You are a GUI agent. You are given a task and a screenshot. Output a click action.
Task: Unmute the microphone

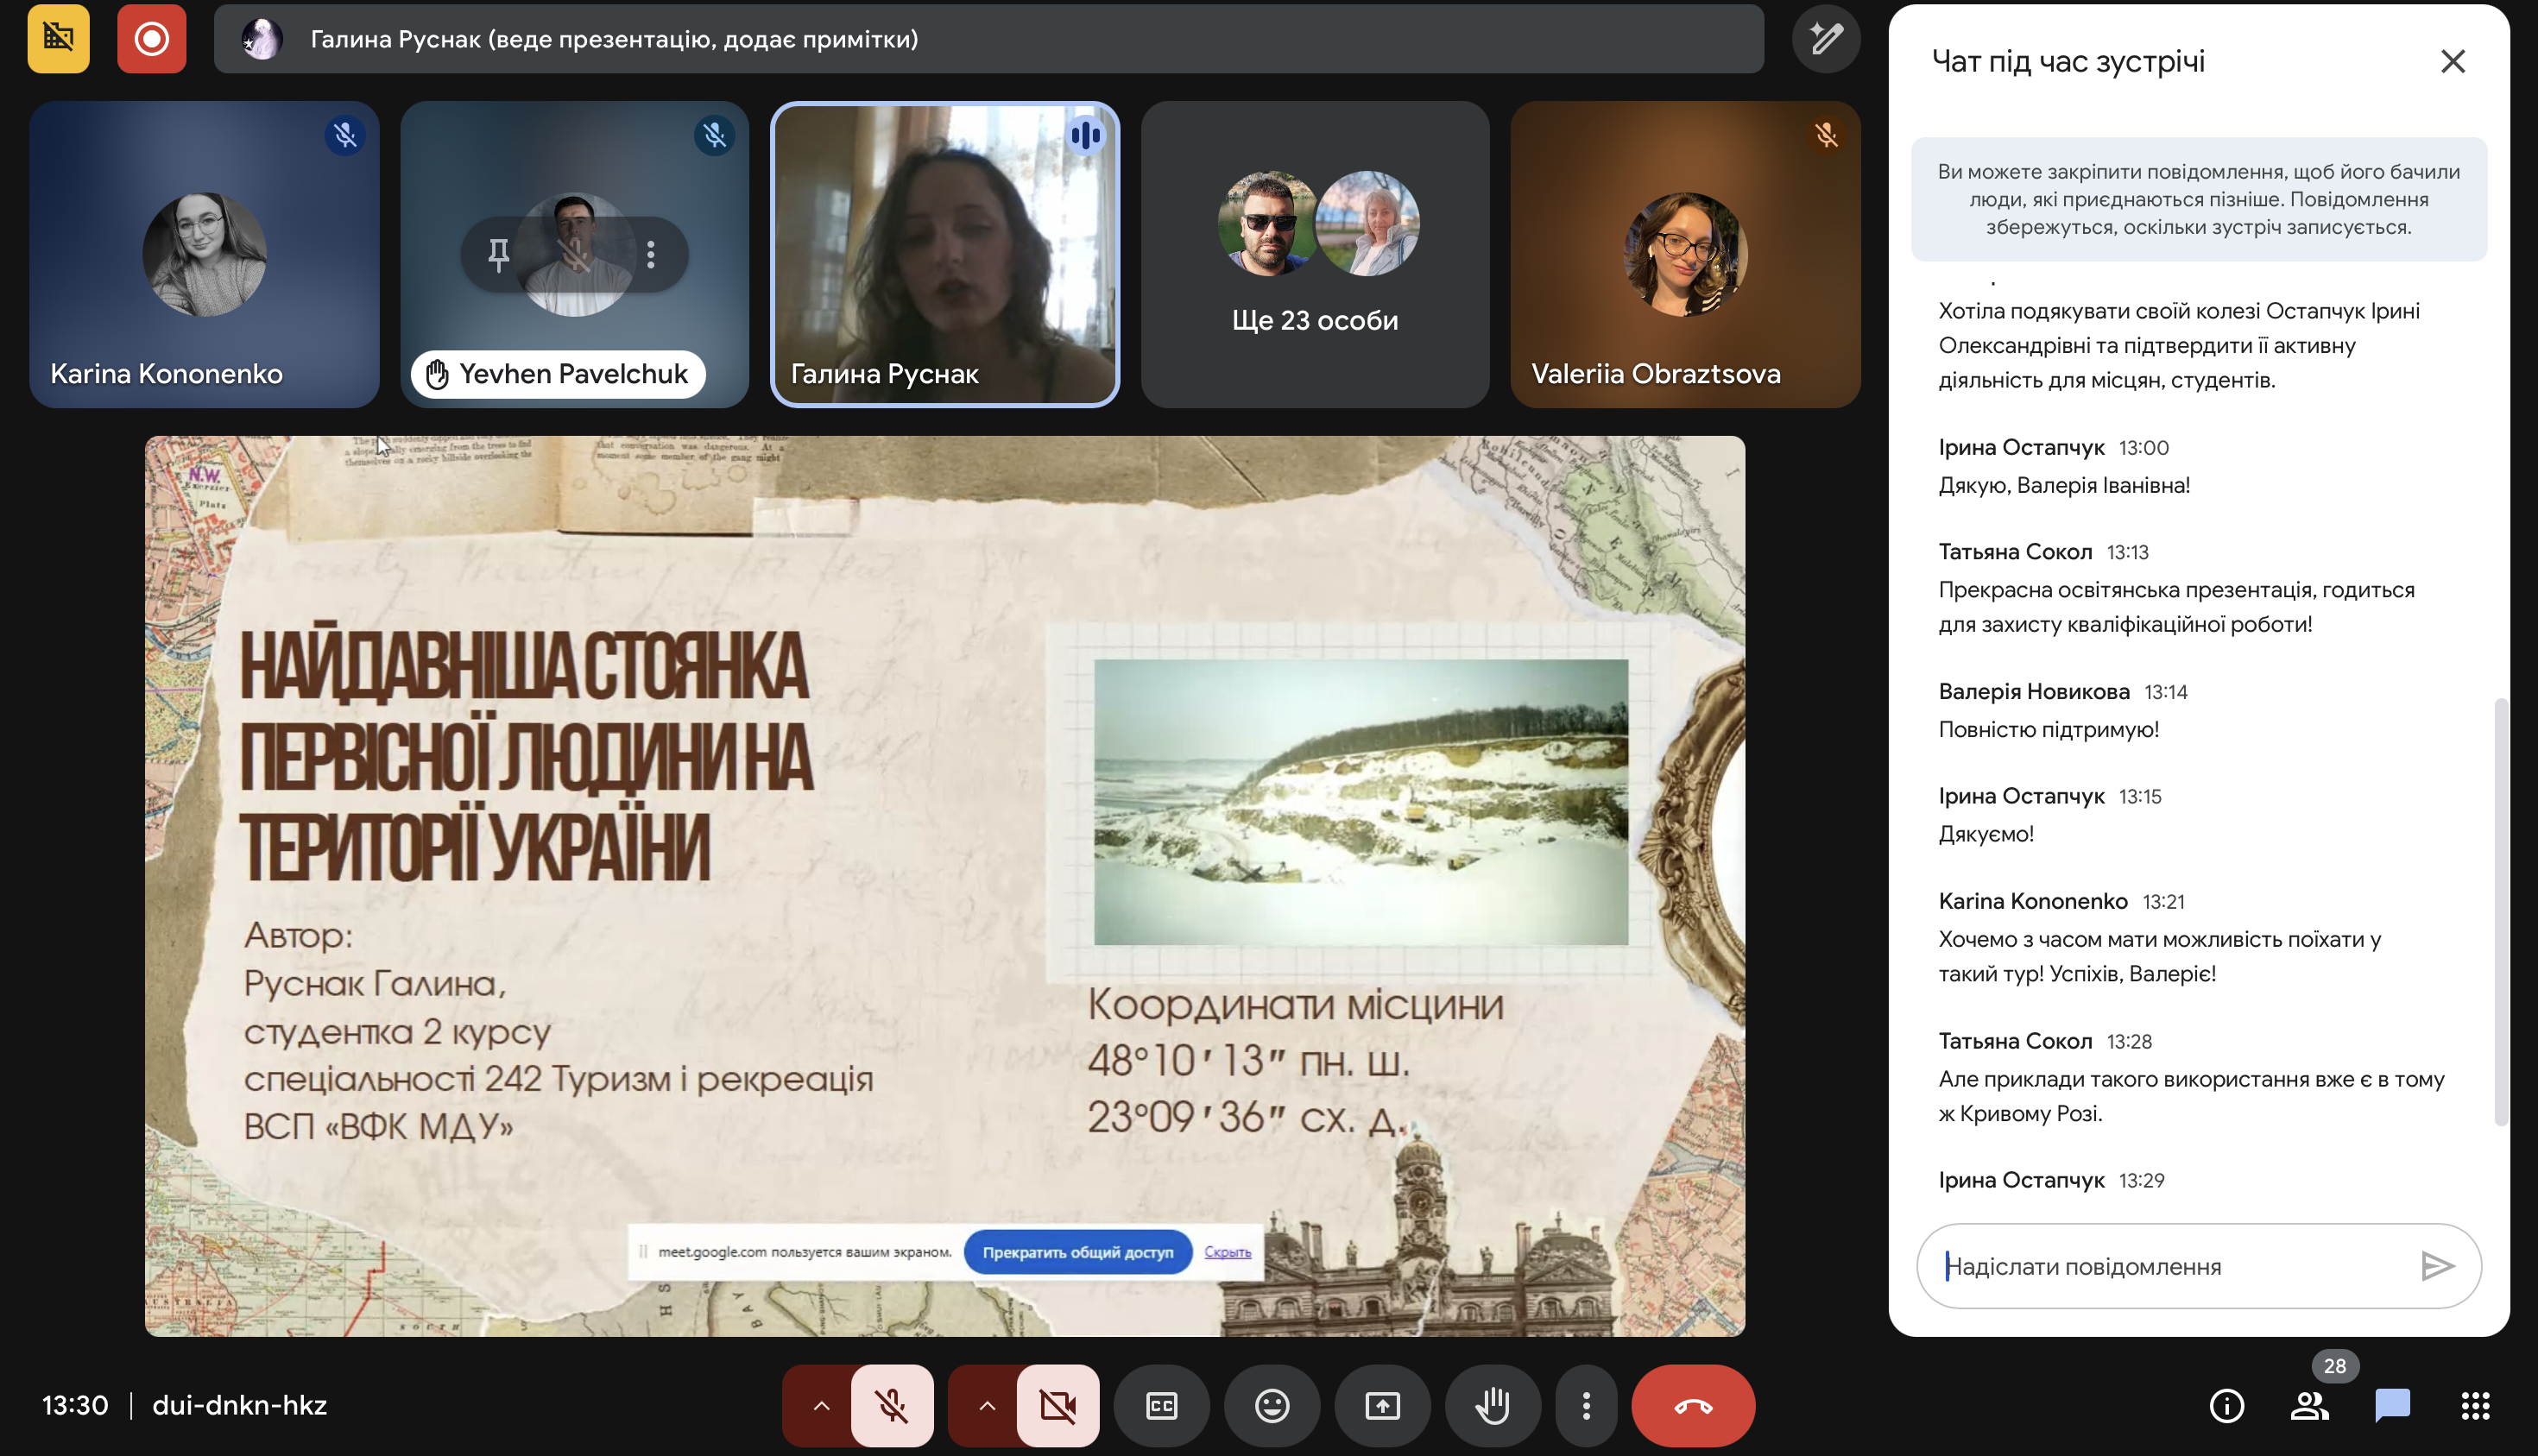pyautogui.click(x=891, y=1406)
